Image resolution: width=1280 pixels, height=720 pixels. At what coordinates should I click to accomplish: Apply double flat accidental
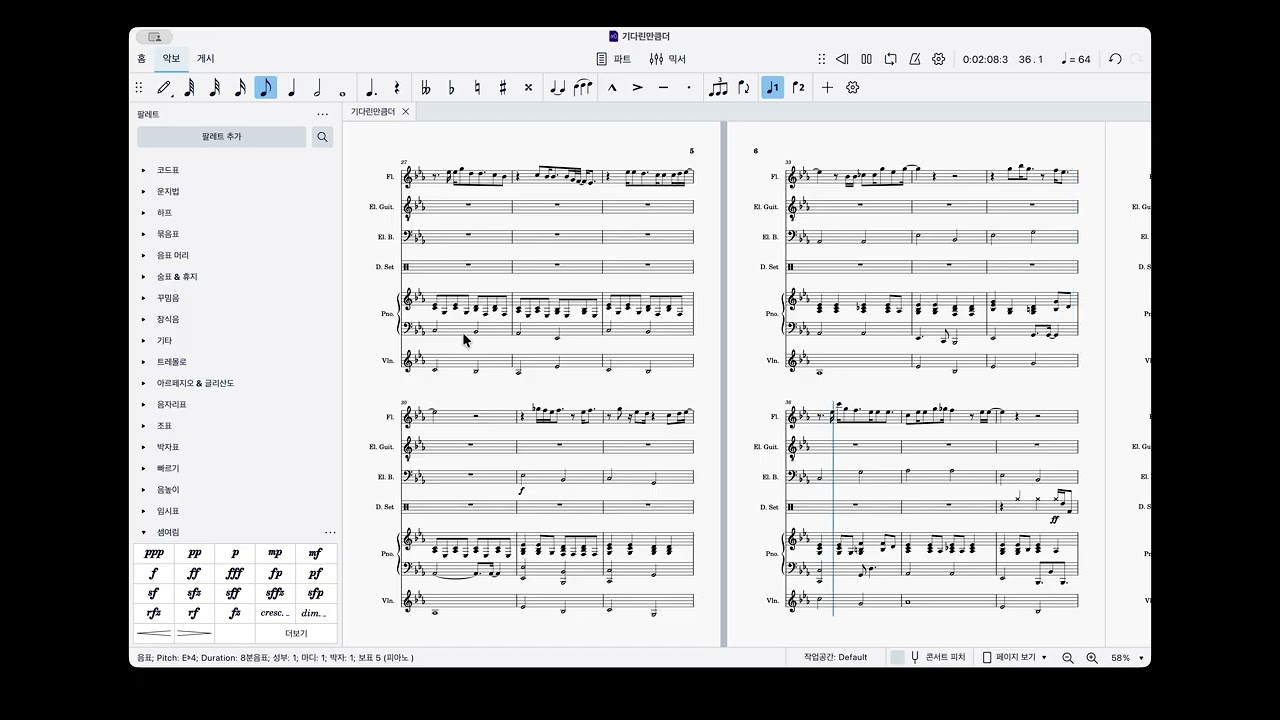(425, 88)
